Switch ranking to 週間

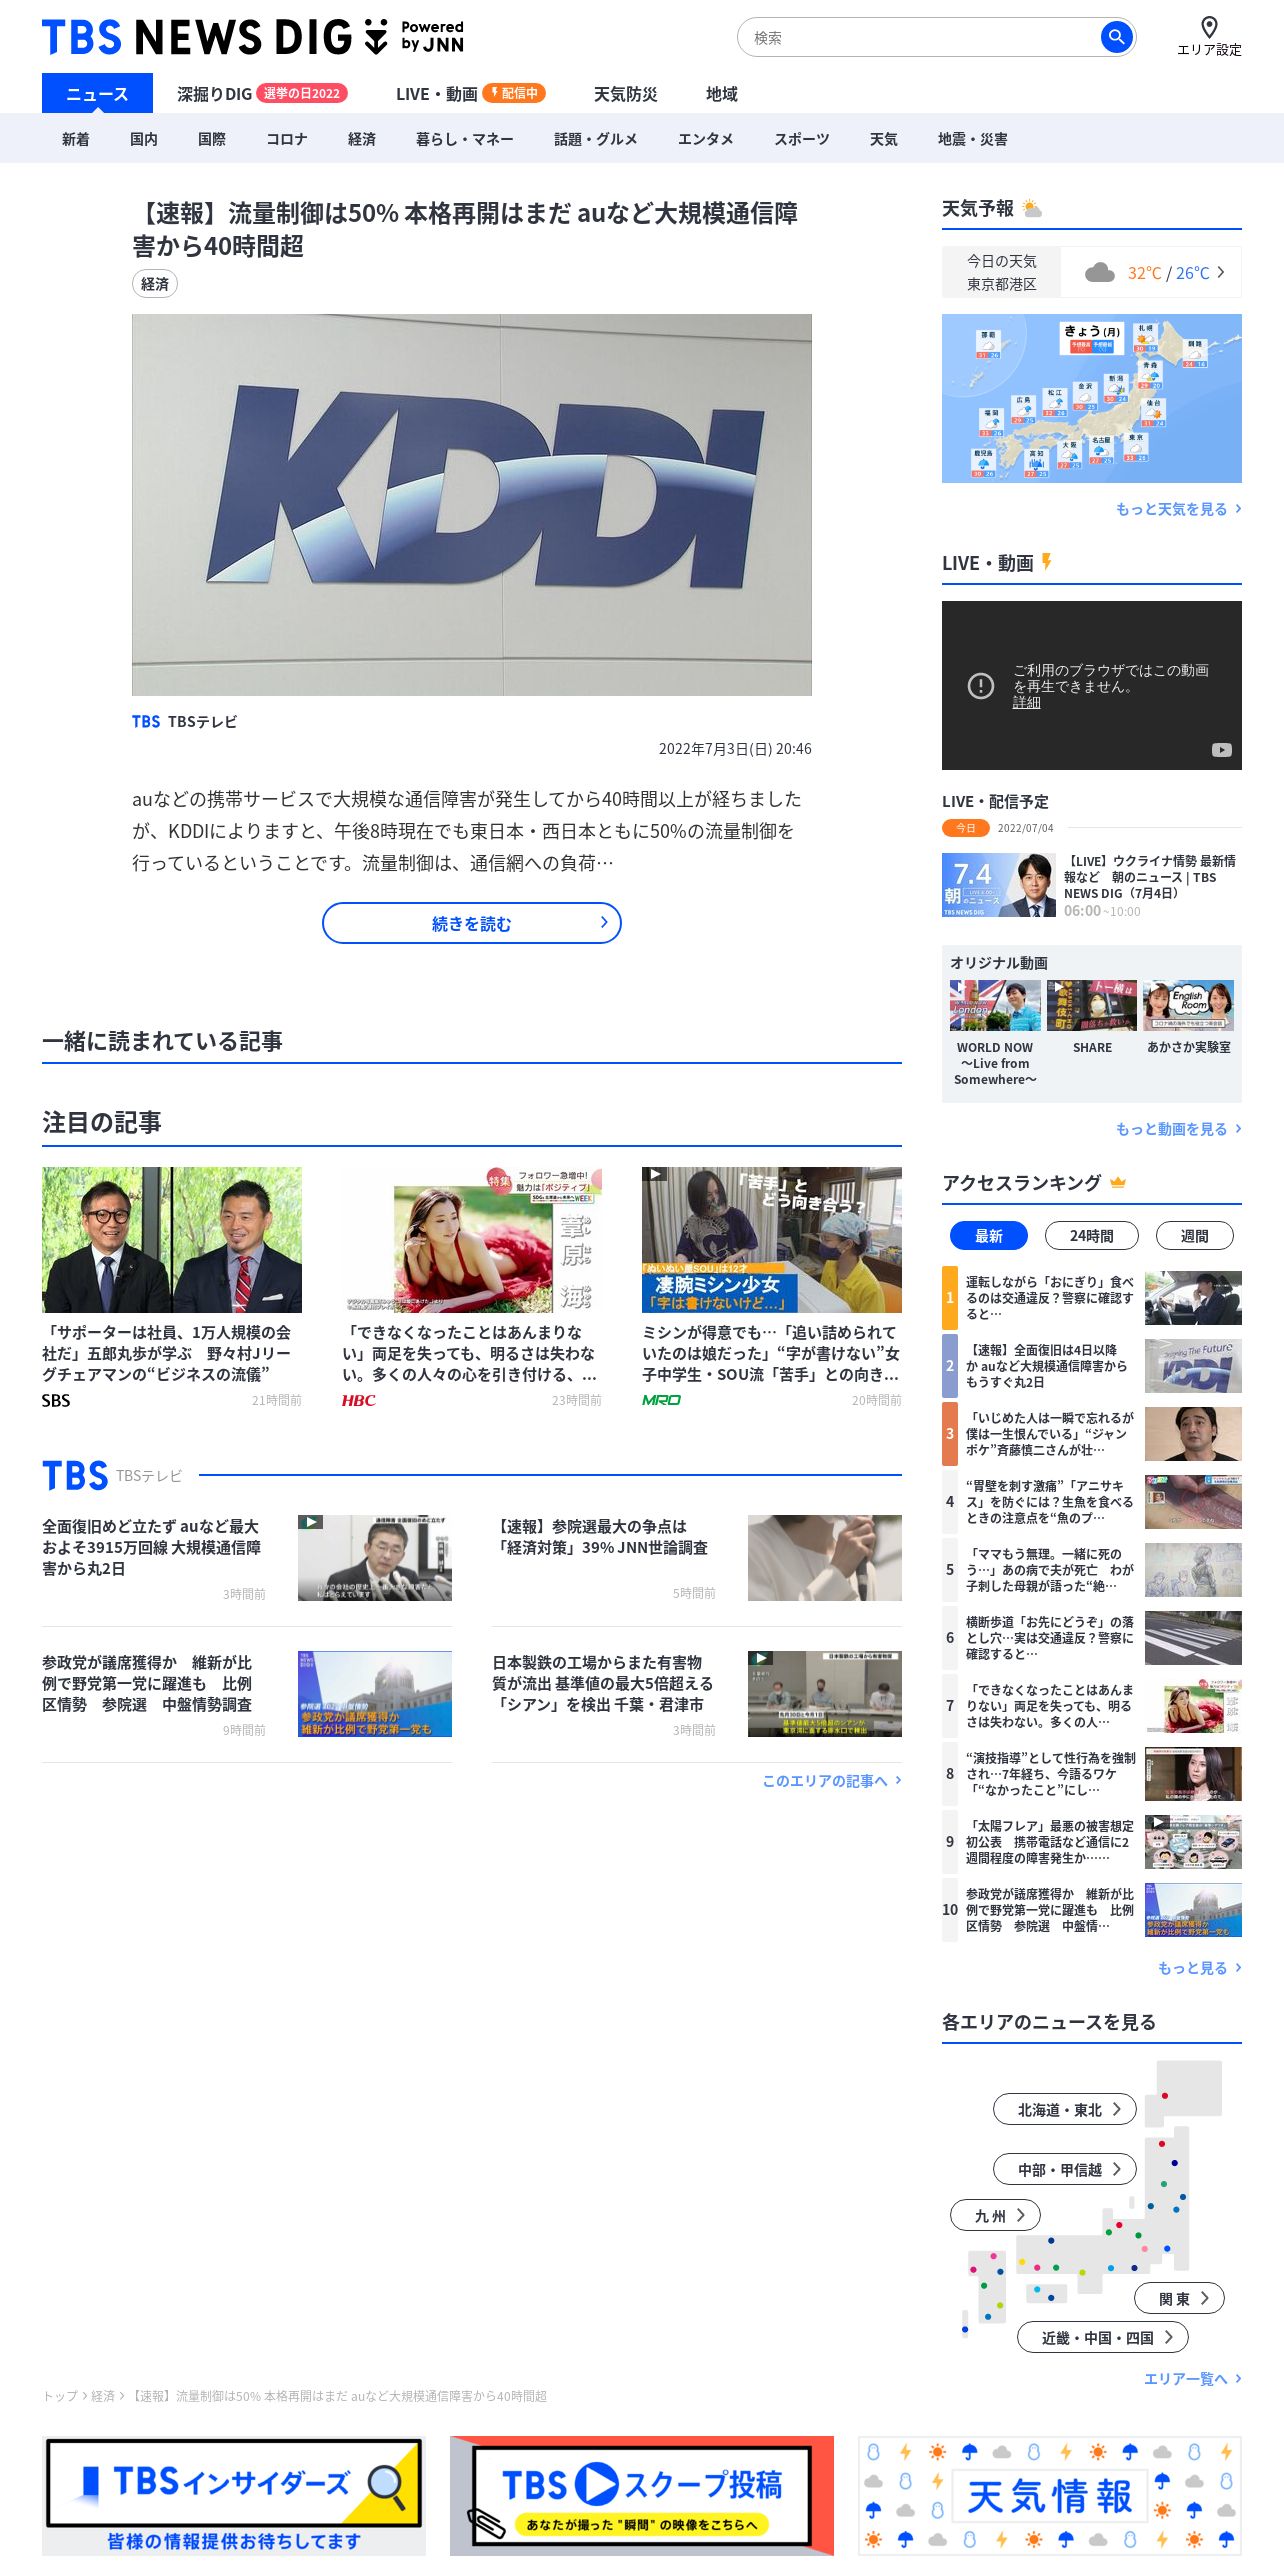pos(1194,1236)
